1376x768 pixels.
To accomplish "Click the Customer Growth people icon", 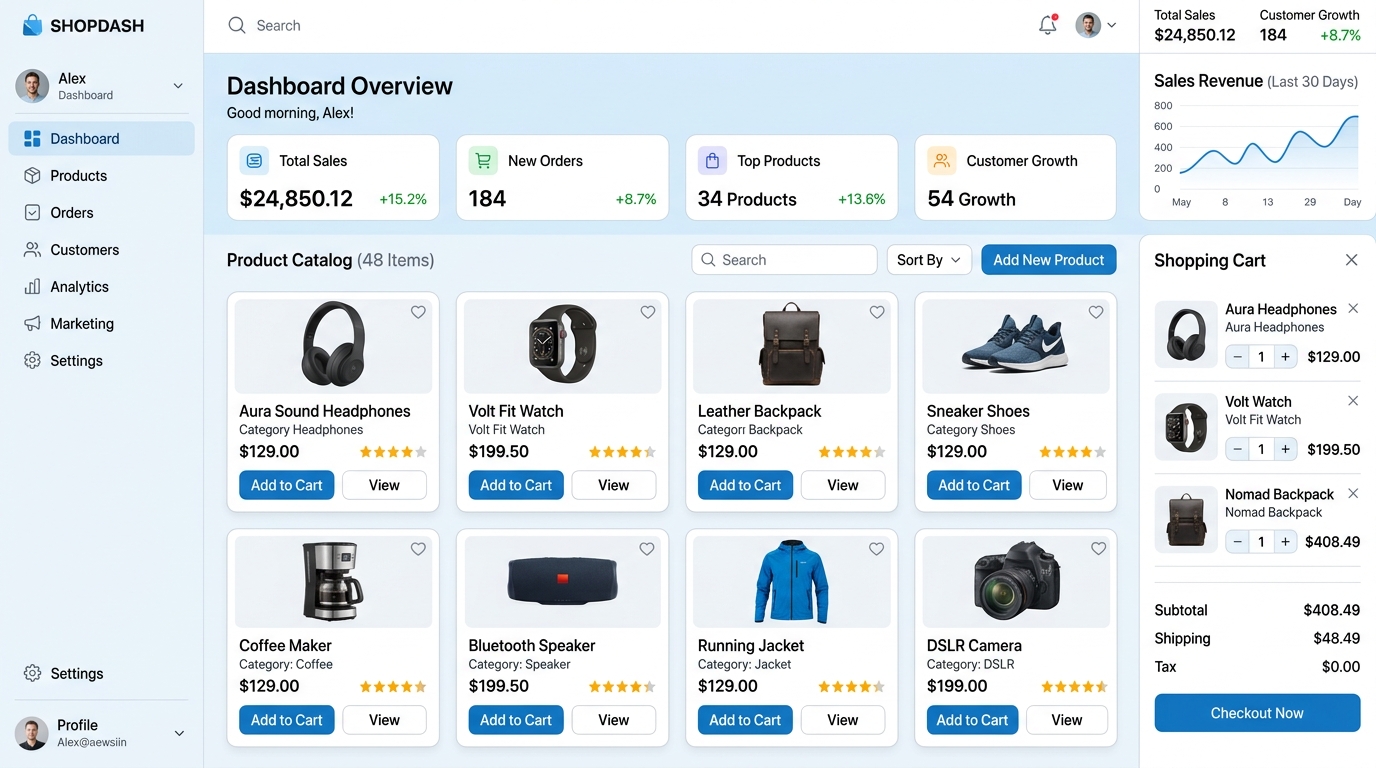I will 941,160.
